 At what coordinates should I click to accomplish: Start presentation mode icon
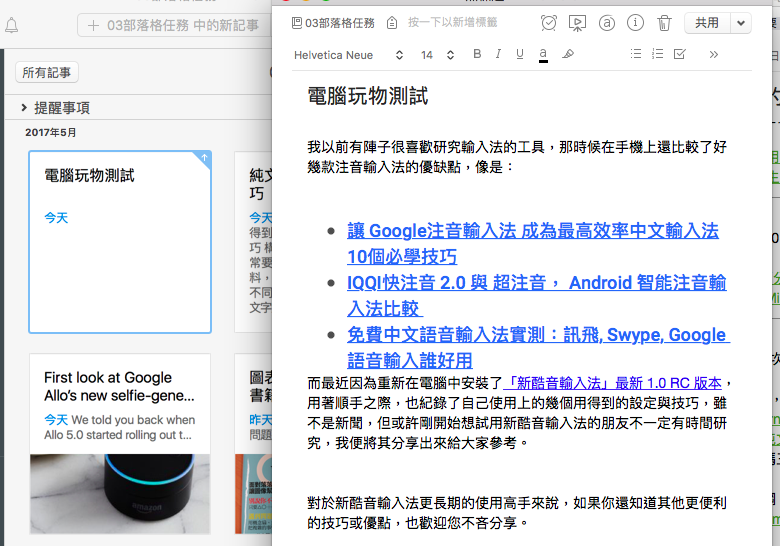pyautogui.click(x=578, y=23)
